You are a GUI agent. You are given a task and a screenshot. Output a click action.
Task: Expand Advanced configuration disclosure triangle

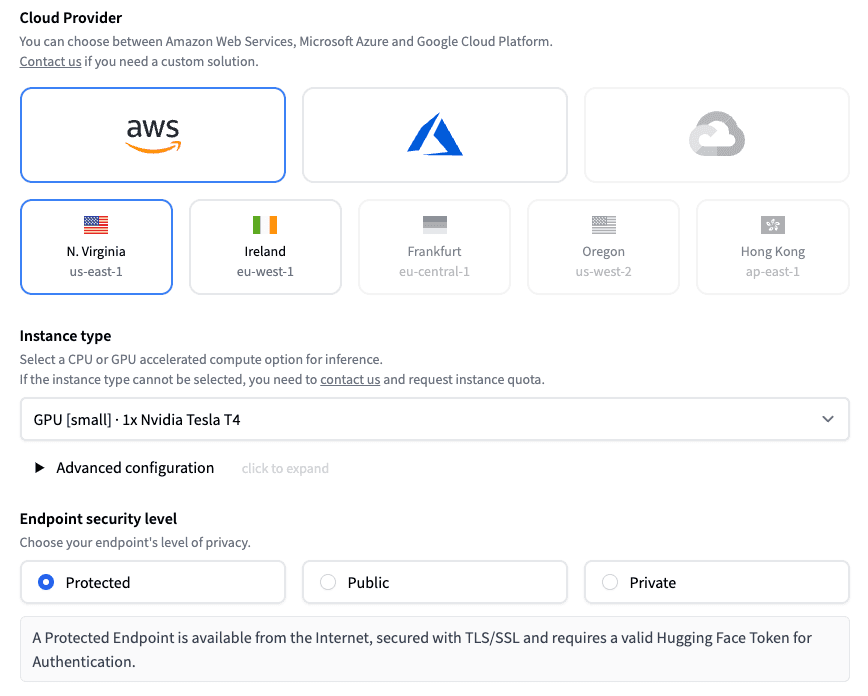[x=39, y=468]
